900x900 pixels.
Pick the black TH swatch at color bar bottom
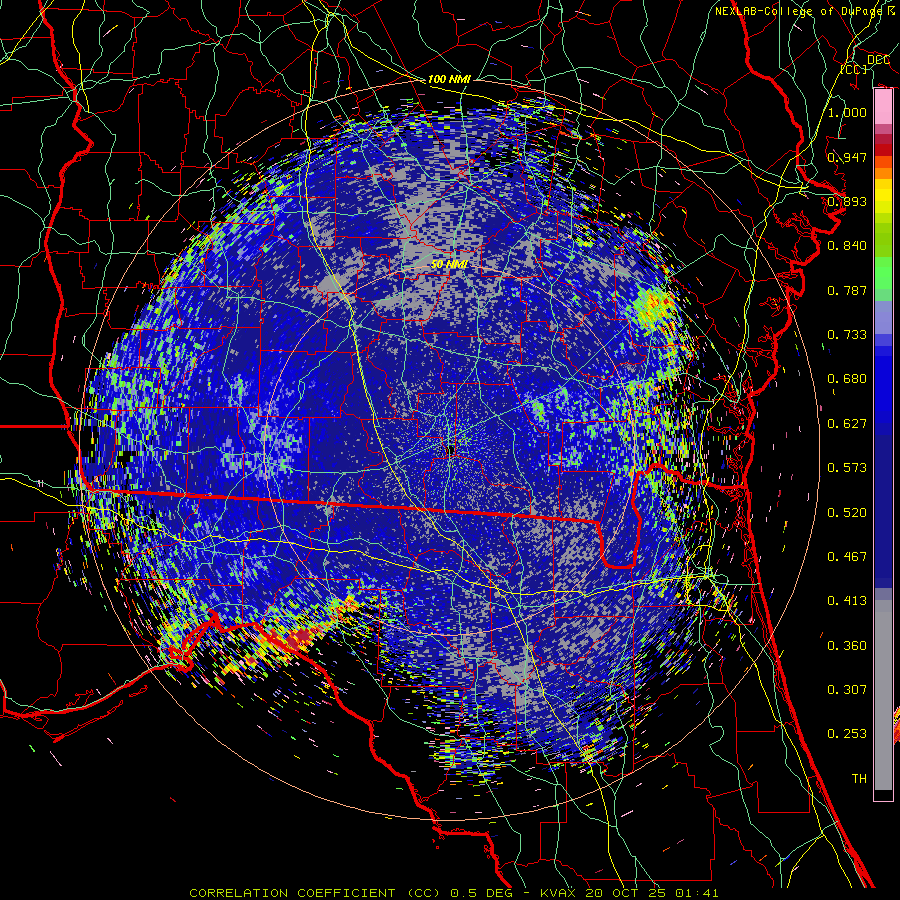[x=883, y=795]
